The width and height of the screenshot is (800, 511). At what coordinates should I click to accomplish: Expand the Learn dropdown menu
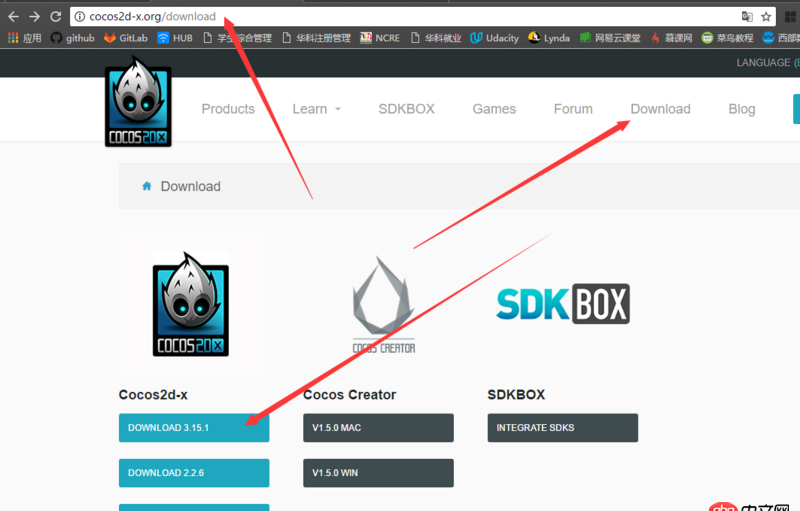(316, 109)
